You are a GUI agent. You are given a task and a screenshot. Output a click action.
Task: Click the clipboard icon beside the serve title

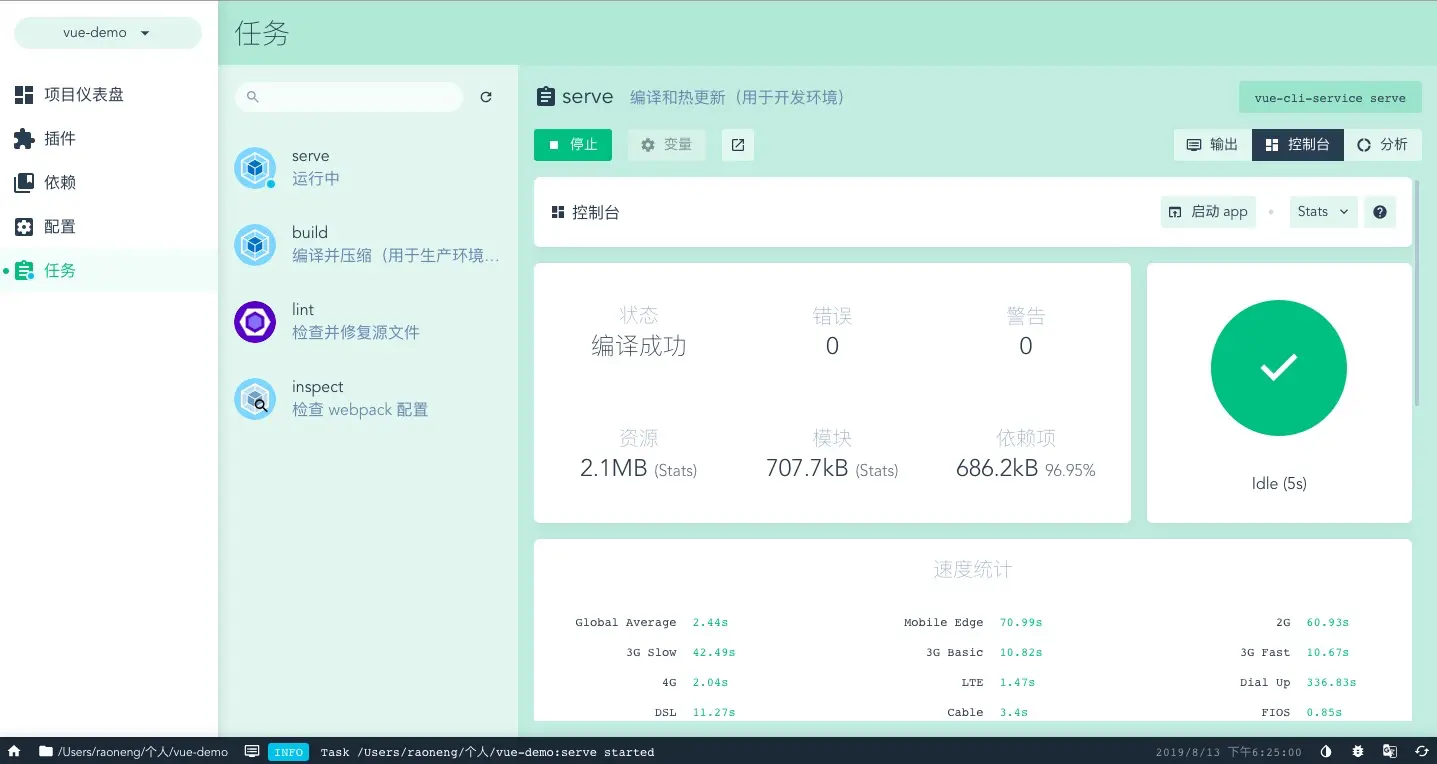point(545,97)
